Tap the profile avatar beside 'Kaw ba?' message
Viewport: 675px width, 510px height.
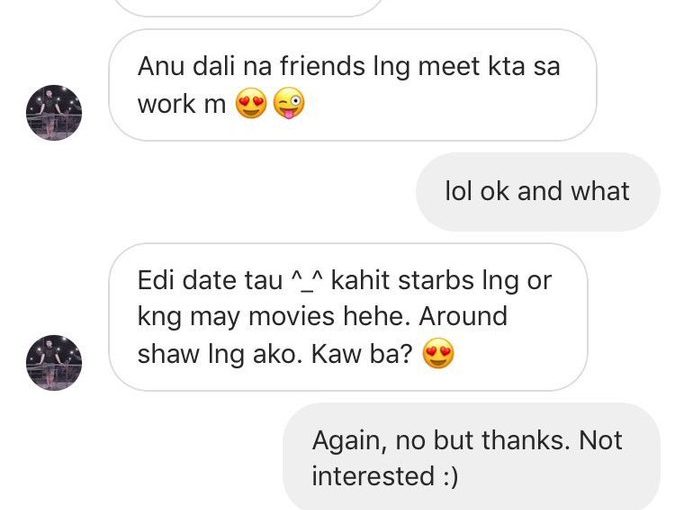click(x=54, y=363)
